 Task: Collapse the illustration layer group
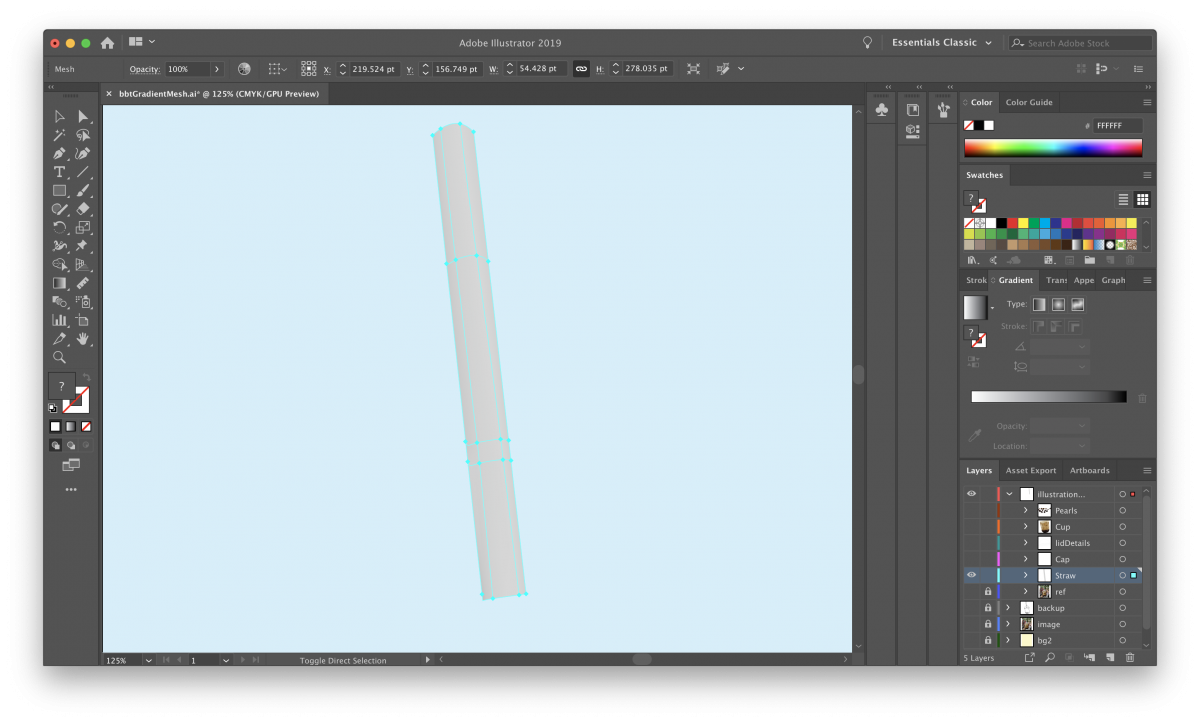(x=1008, y=493)
